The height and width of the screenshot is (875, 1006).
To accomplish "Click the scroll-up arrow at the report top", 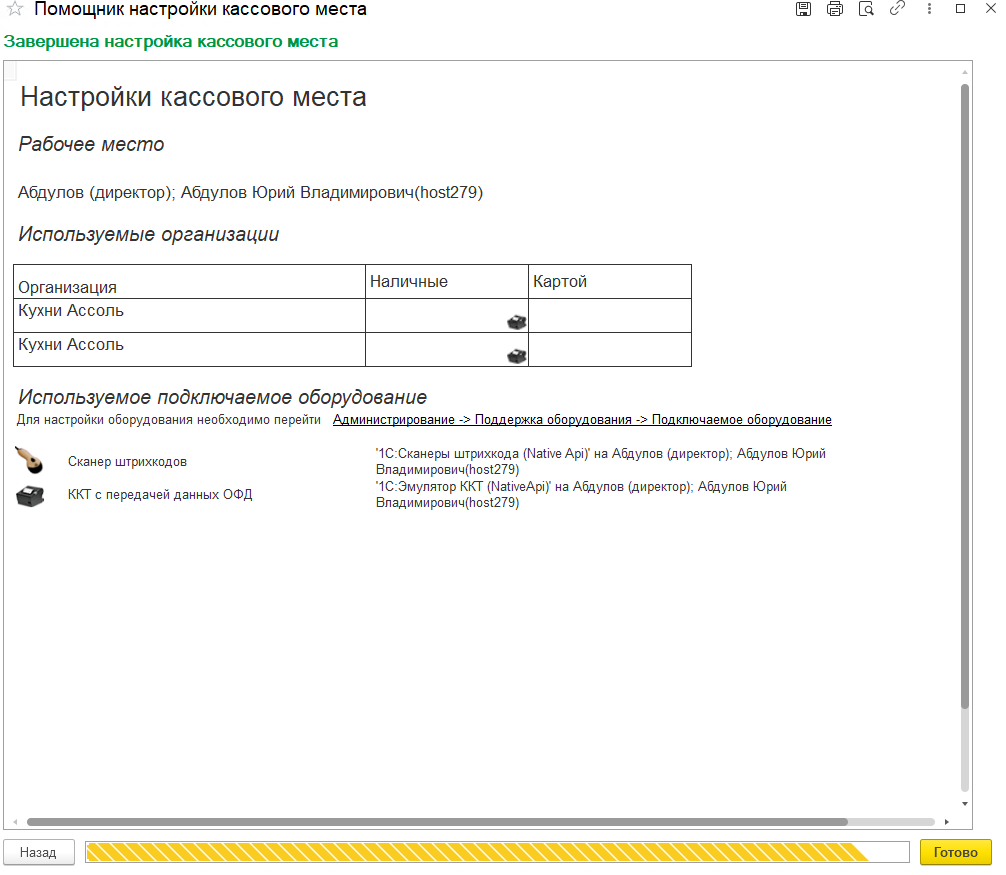I will point(965,73).
